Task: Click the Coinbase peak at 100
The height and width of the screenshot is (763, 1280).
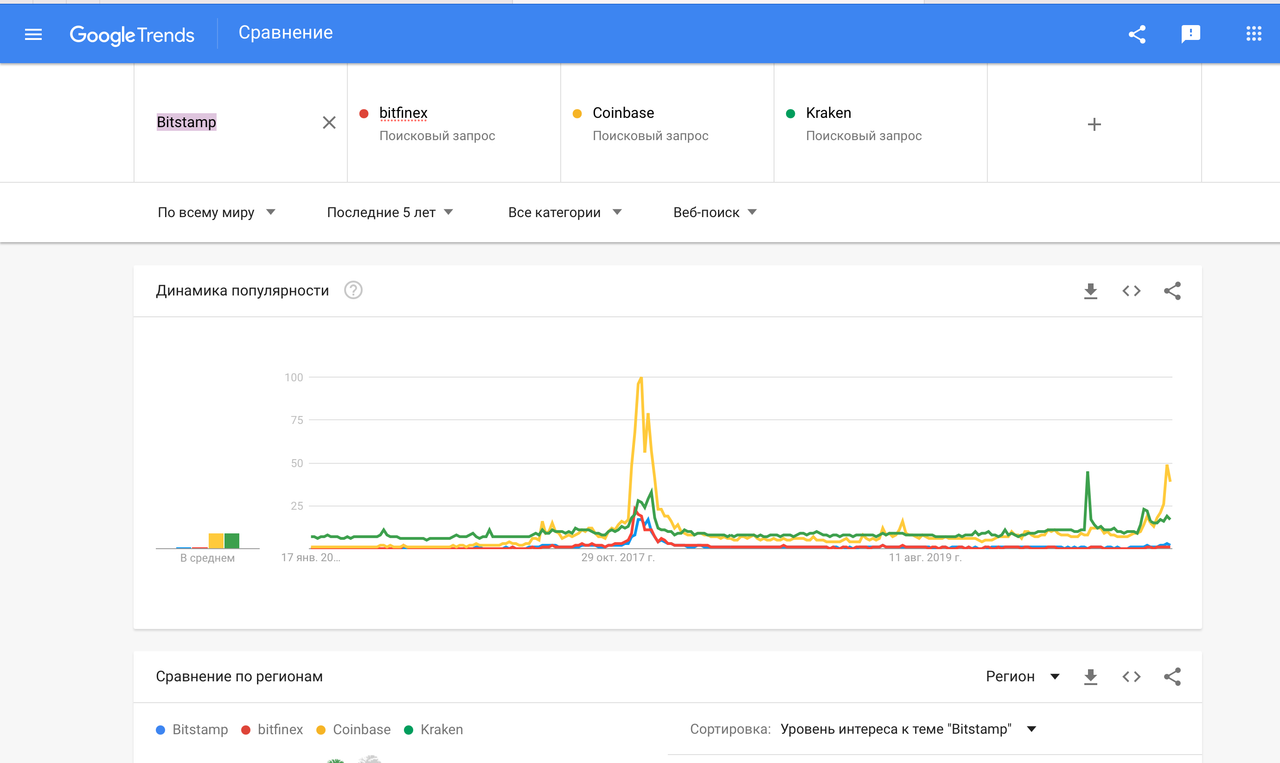Action: [640, 378]
